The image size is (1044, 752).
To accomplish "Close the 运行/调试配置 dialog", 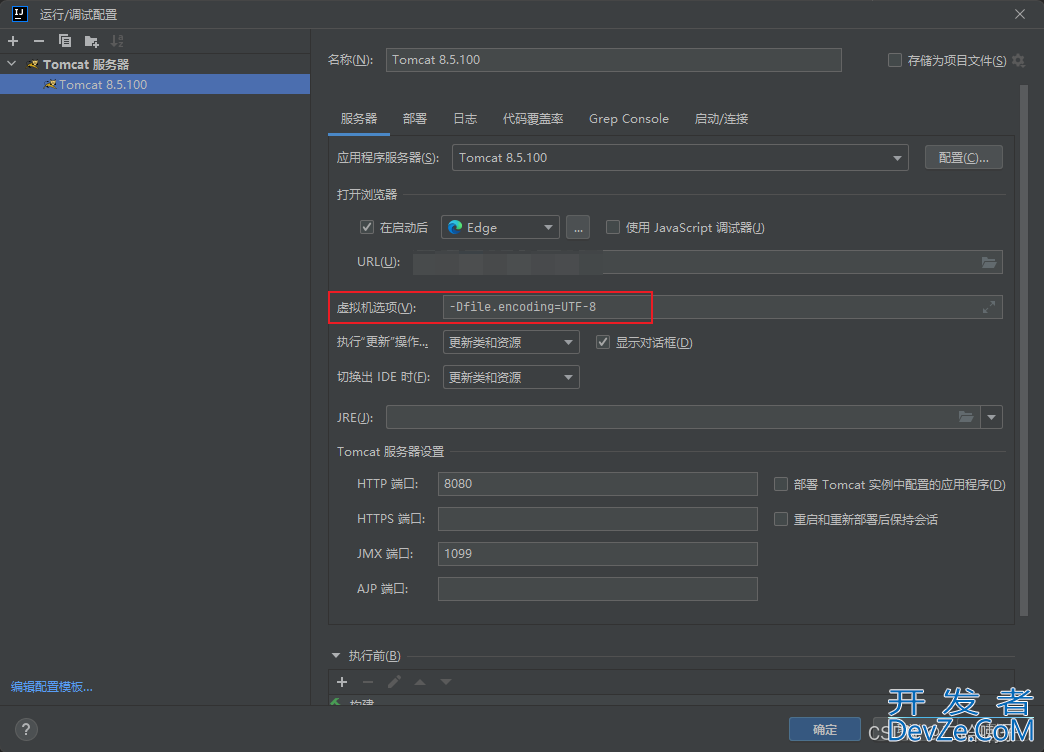I will [x=1019, y=14].
